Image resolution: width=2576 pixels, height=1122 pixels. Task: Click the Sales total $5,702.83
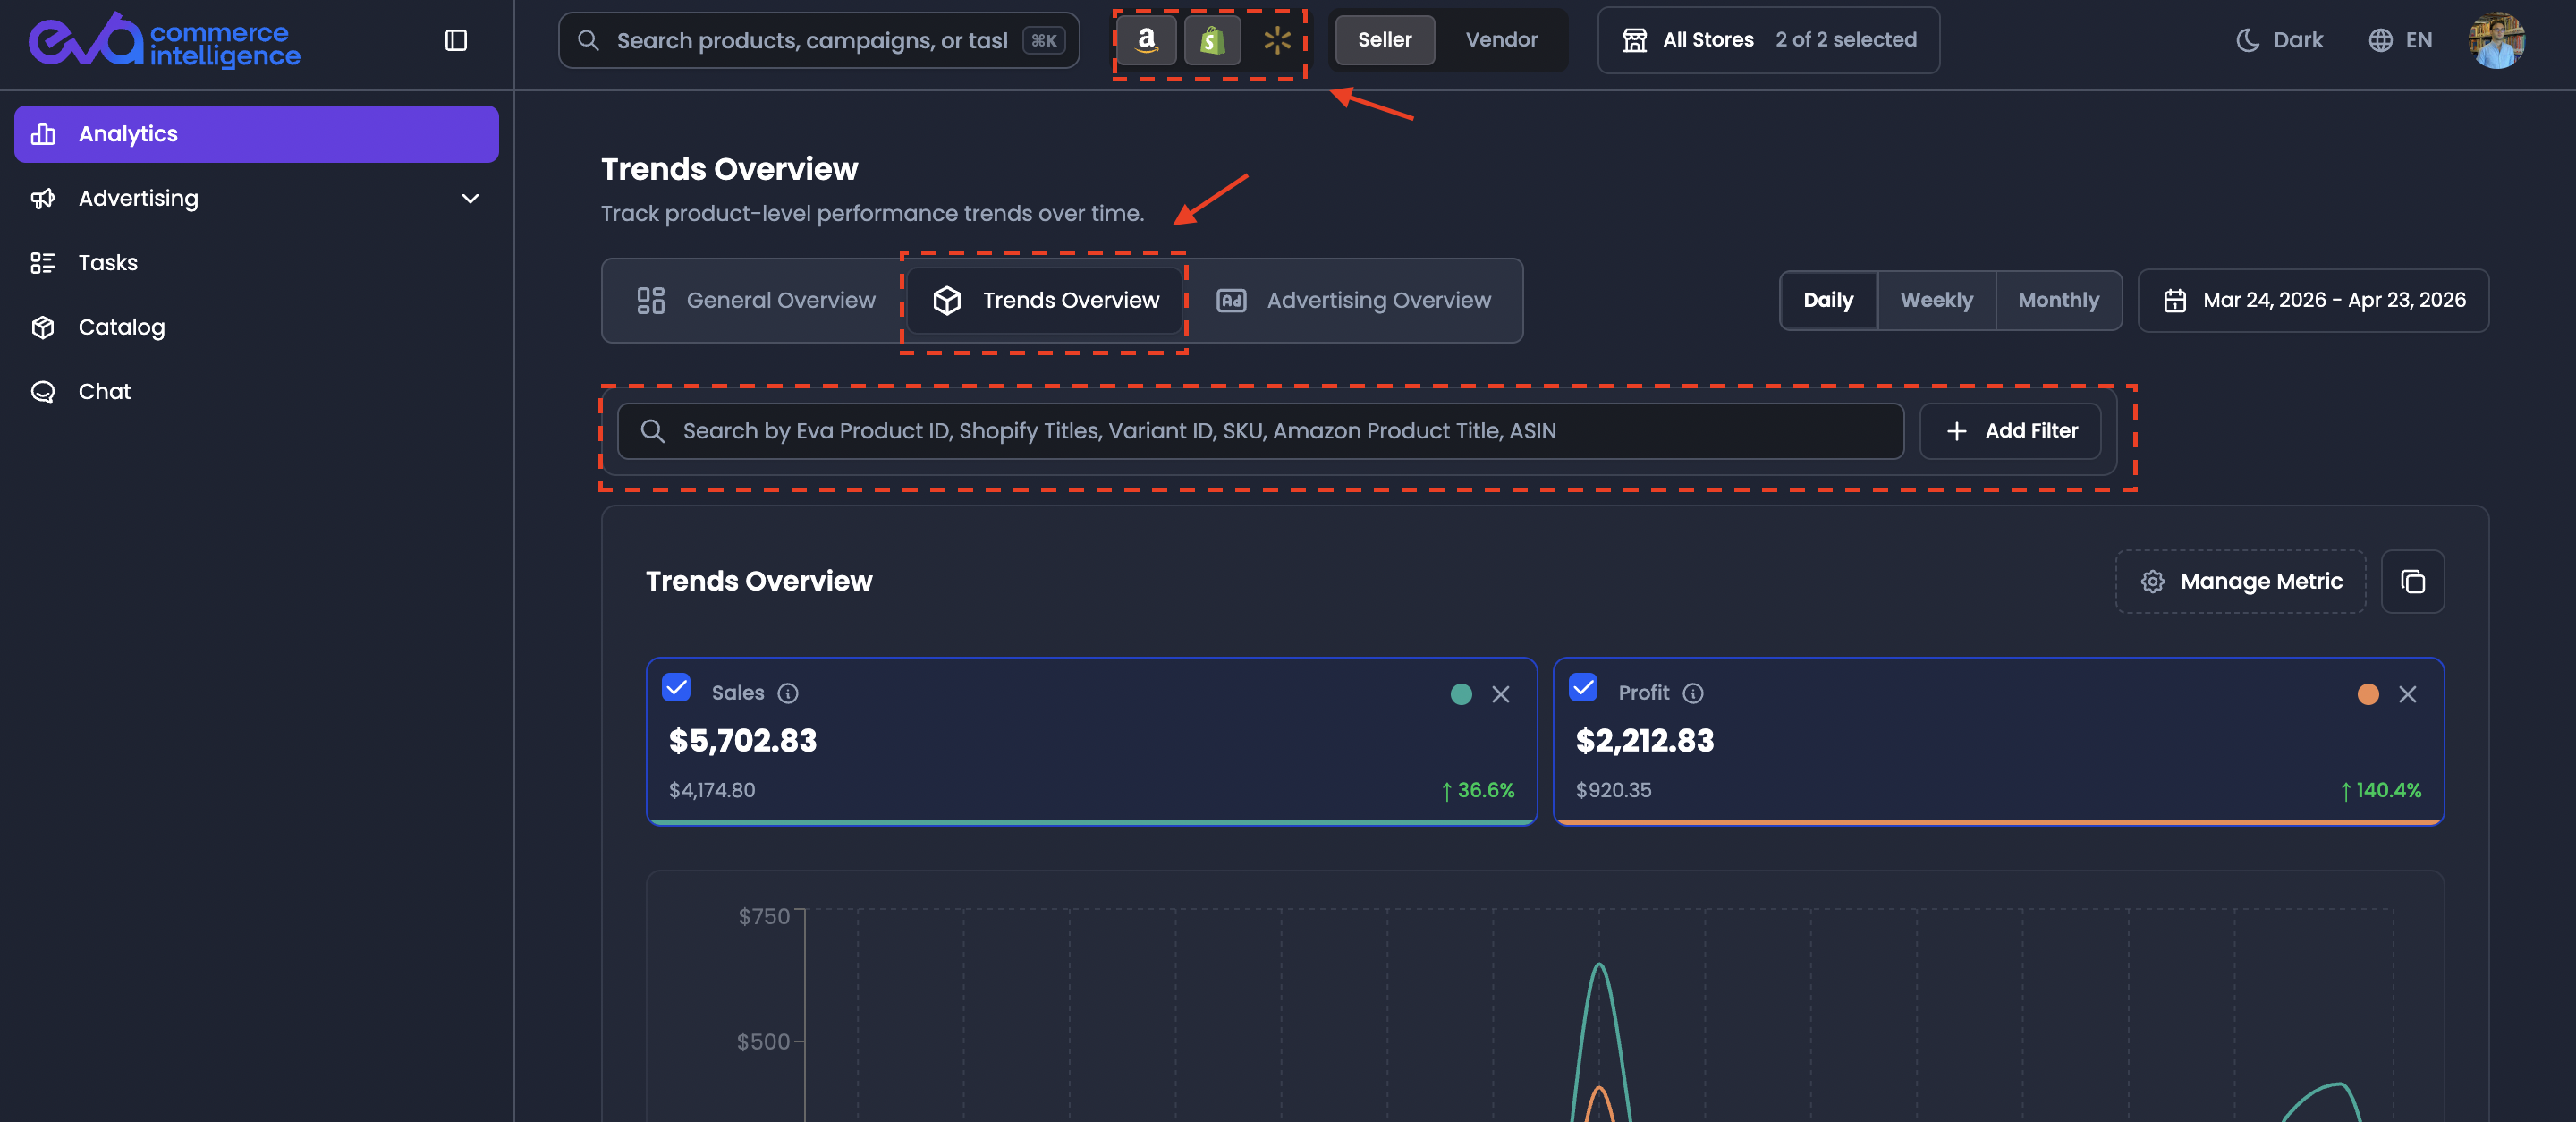pos(742,740)
